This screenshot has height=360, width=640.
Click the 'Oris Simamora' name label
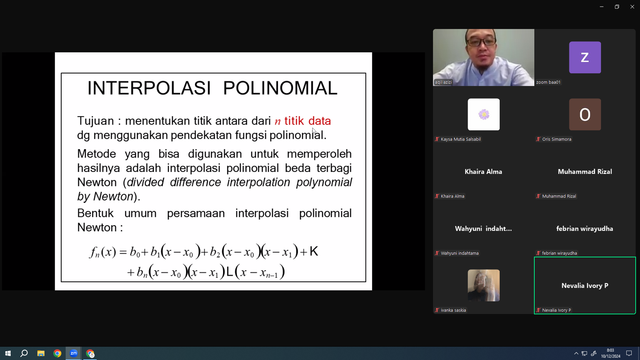[557, 139]
